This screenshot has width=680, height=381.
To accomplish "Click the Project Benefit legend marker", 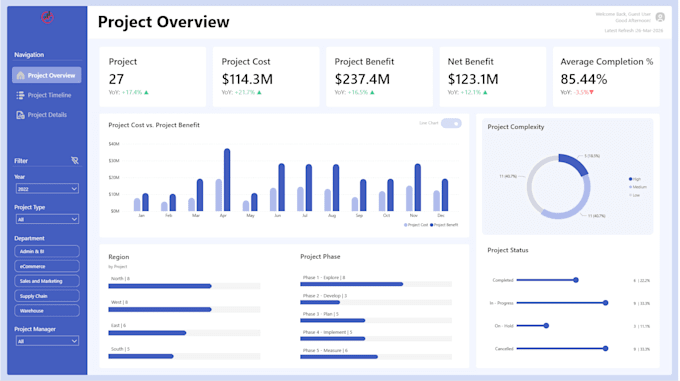I will click(432, 225).
